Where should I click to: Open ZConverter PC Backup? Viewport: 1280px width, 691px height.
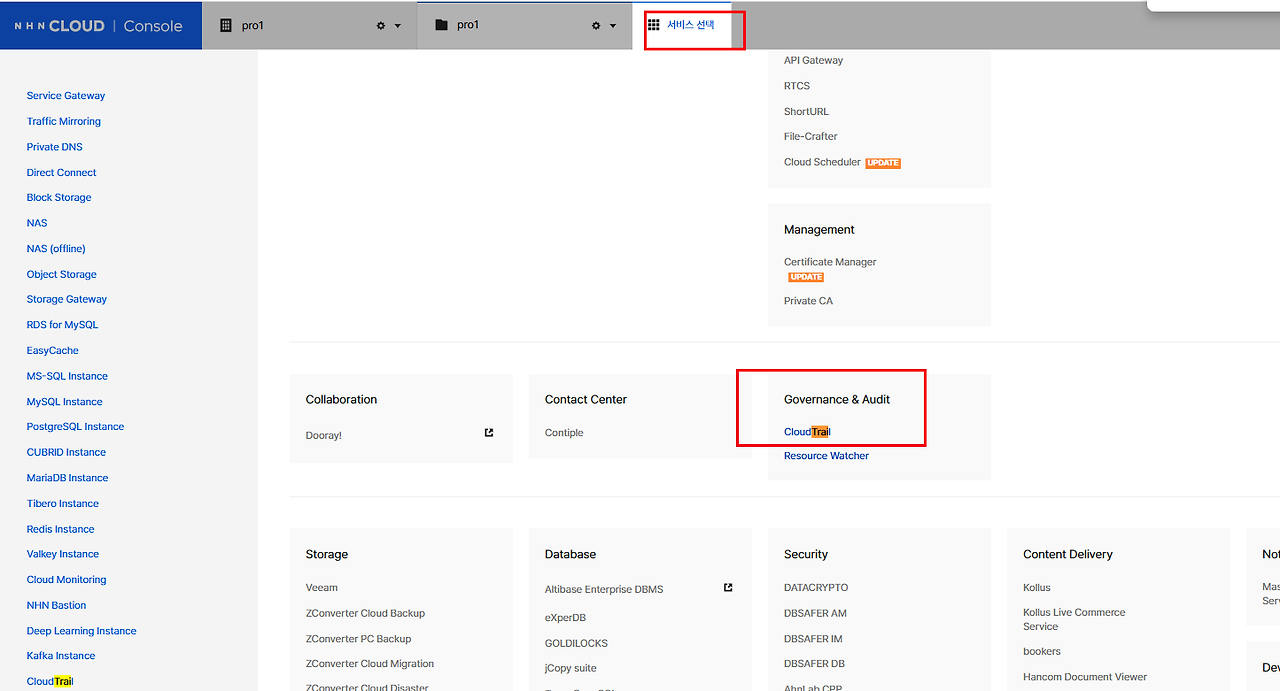pos(358,639)
